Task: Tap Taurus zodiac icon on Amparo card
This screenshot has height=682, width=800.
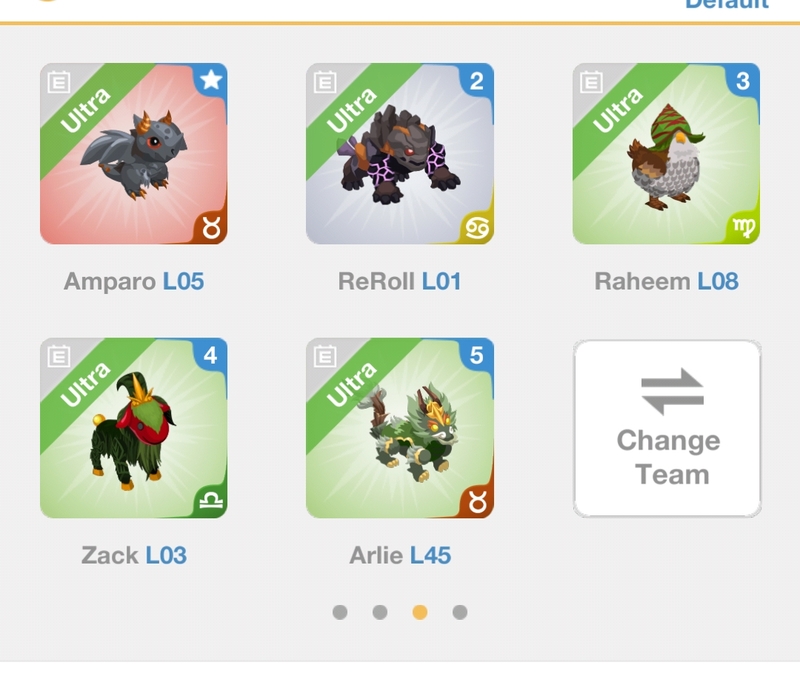Action: pos(212,228)
